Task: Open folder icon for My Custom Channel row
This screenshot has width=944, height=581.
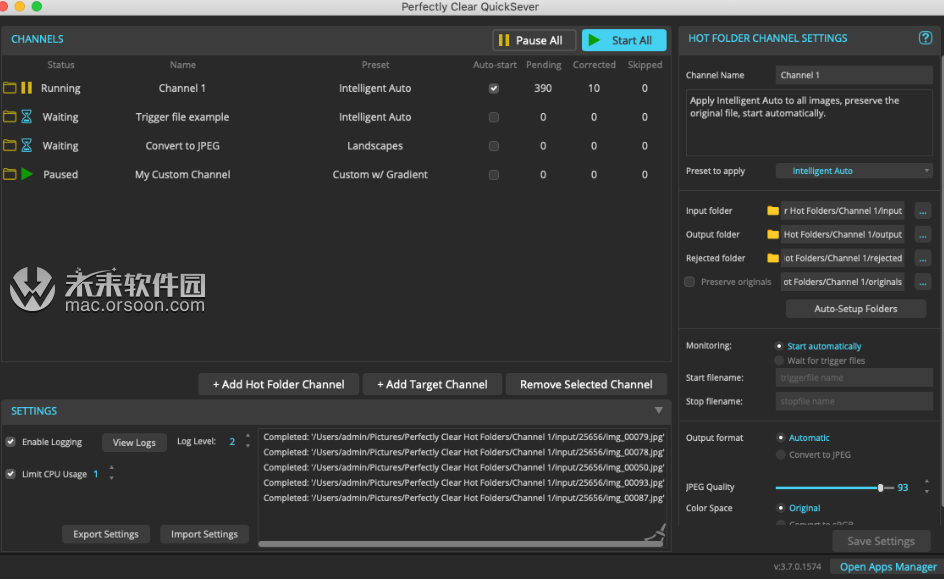Action: pos(10,175)
